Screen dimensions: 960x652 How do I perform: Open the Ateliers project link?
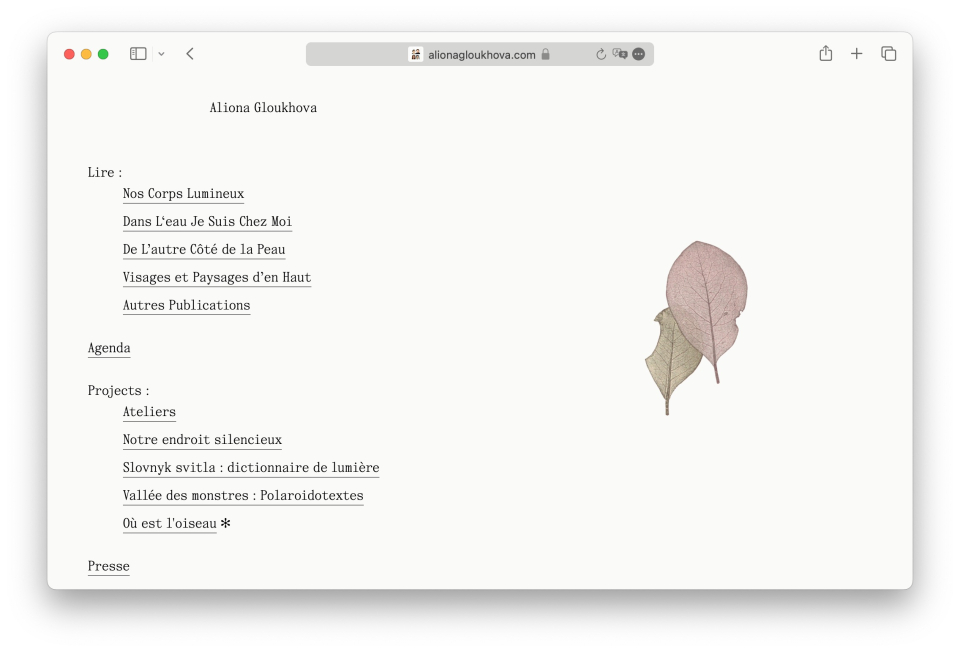coord(149,412)
